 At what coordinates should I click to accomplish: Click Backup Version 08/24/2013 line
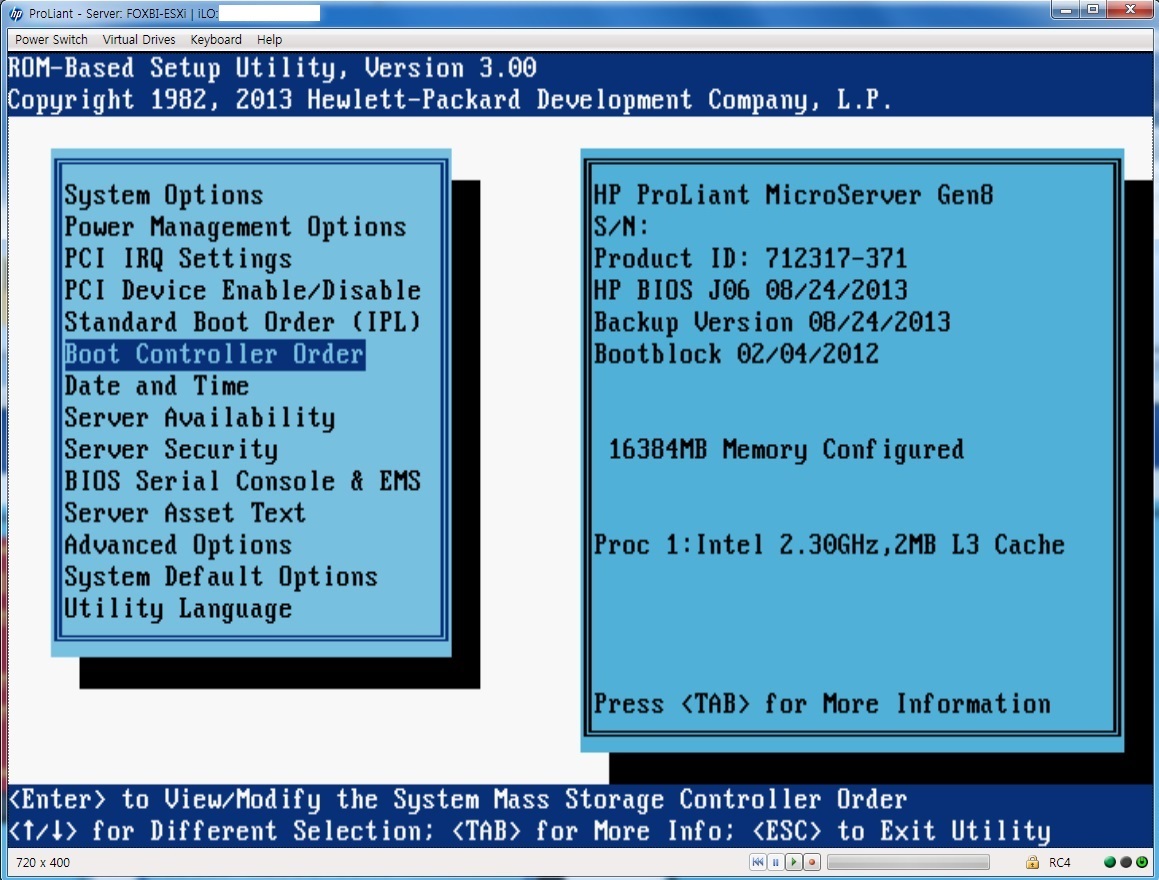[x=772, y=322]
